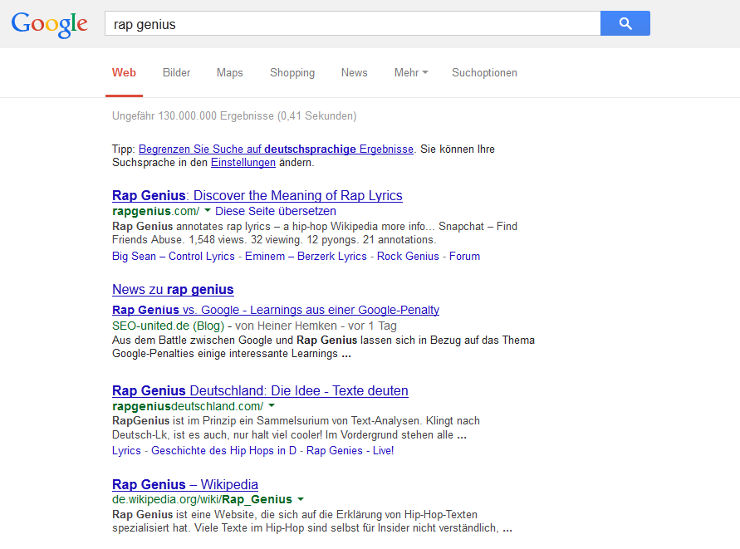Expand the arrow next to rapgeniusdeutschland.com/
The height and width of the screenshot is (549, 740).
(x=271, y=405)
